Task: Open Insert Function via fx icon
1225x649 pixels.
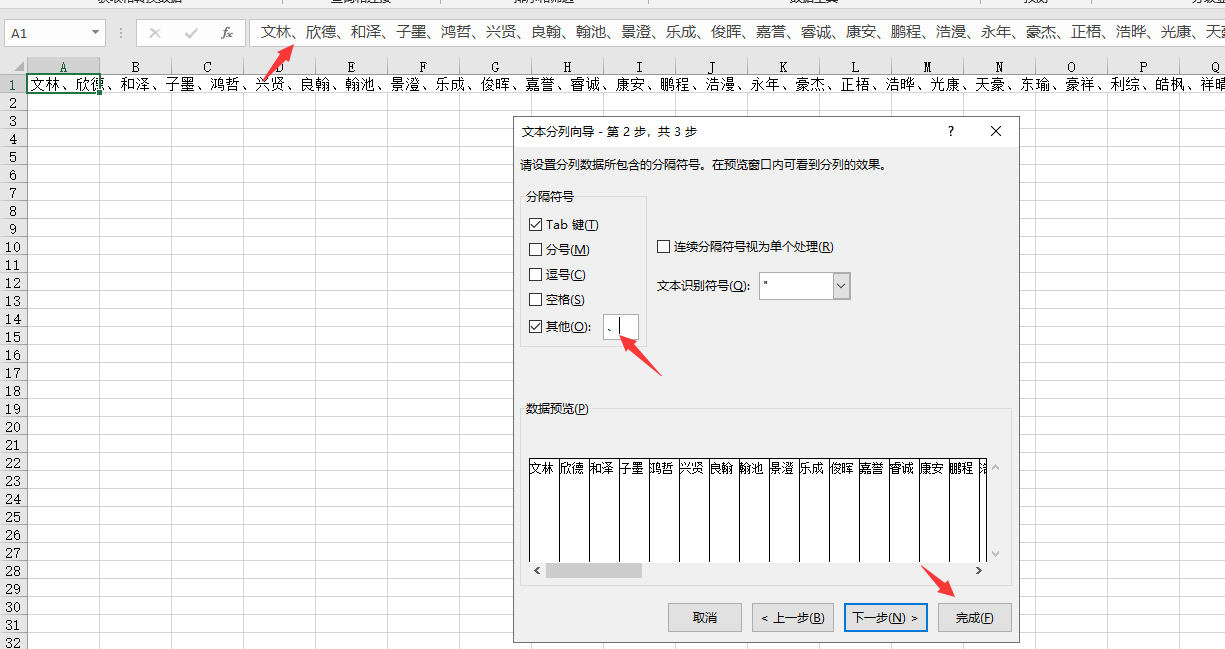Action: click(x=226, y=33)
